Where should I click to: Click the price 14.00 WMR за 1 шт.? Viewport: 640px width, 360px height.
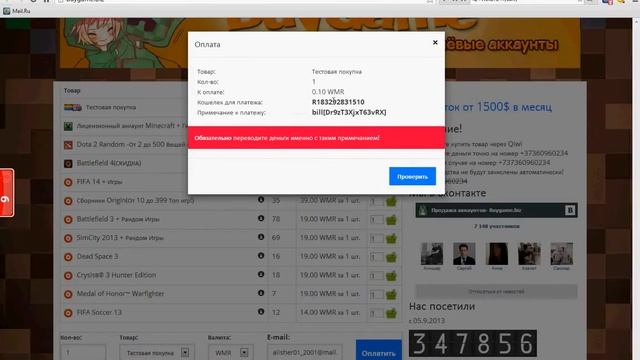330,313
